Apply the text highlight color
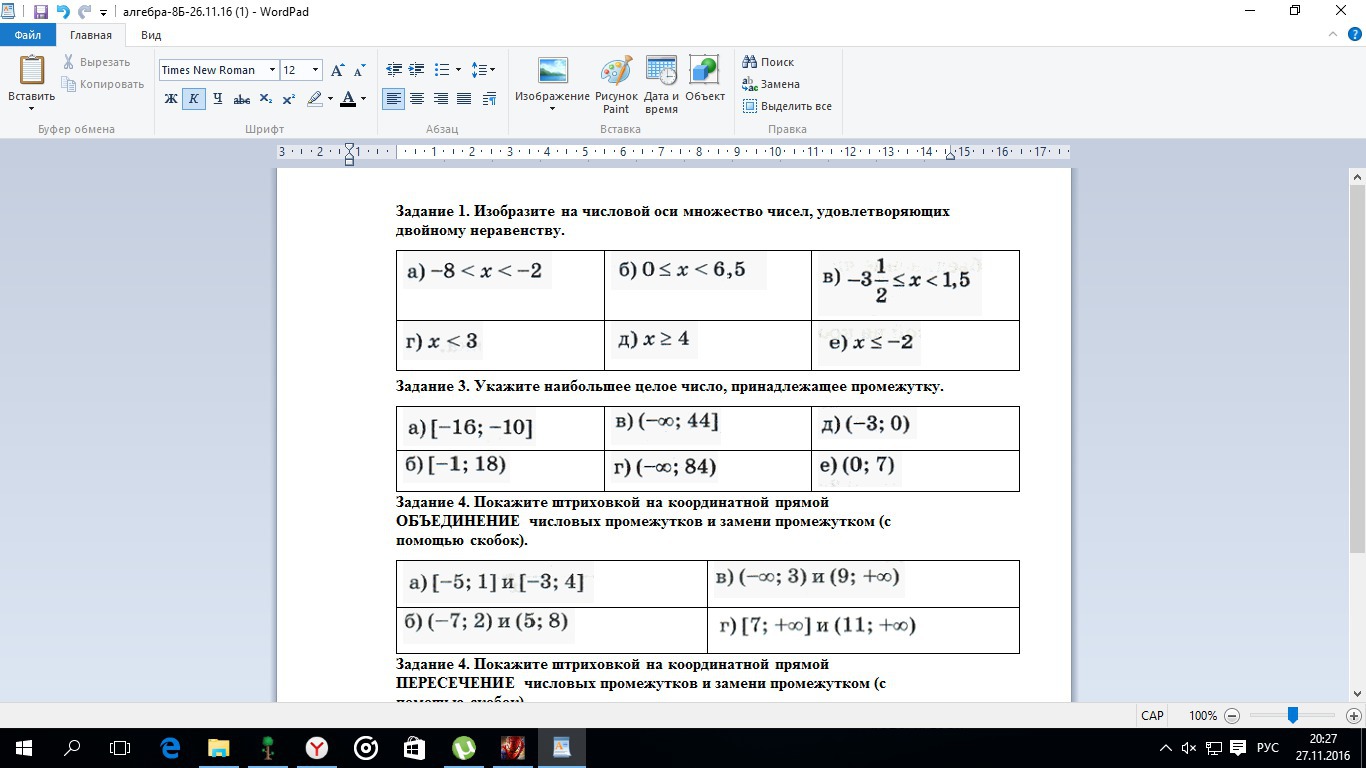The image size is (1366, 768). [x=314, y=99]
